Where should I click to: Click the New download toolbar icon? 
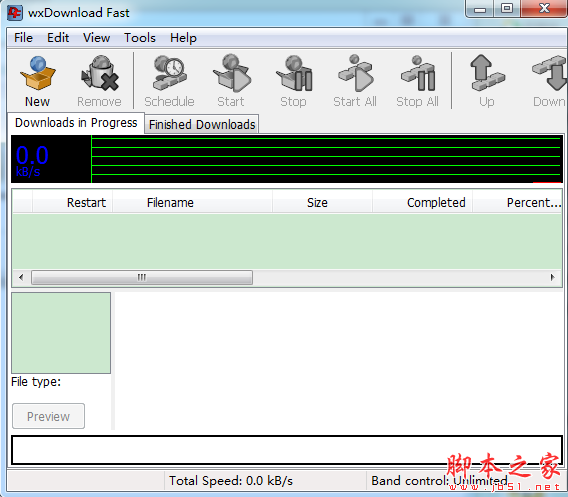[37, 74]
